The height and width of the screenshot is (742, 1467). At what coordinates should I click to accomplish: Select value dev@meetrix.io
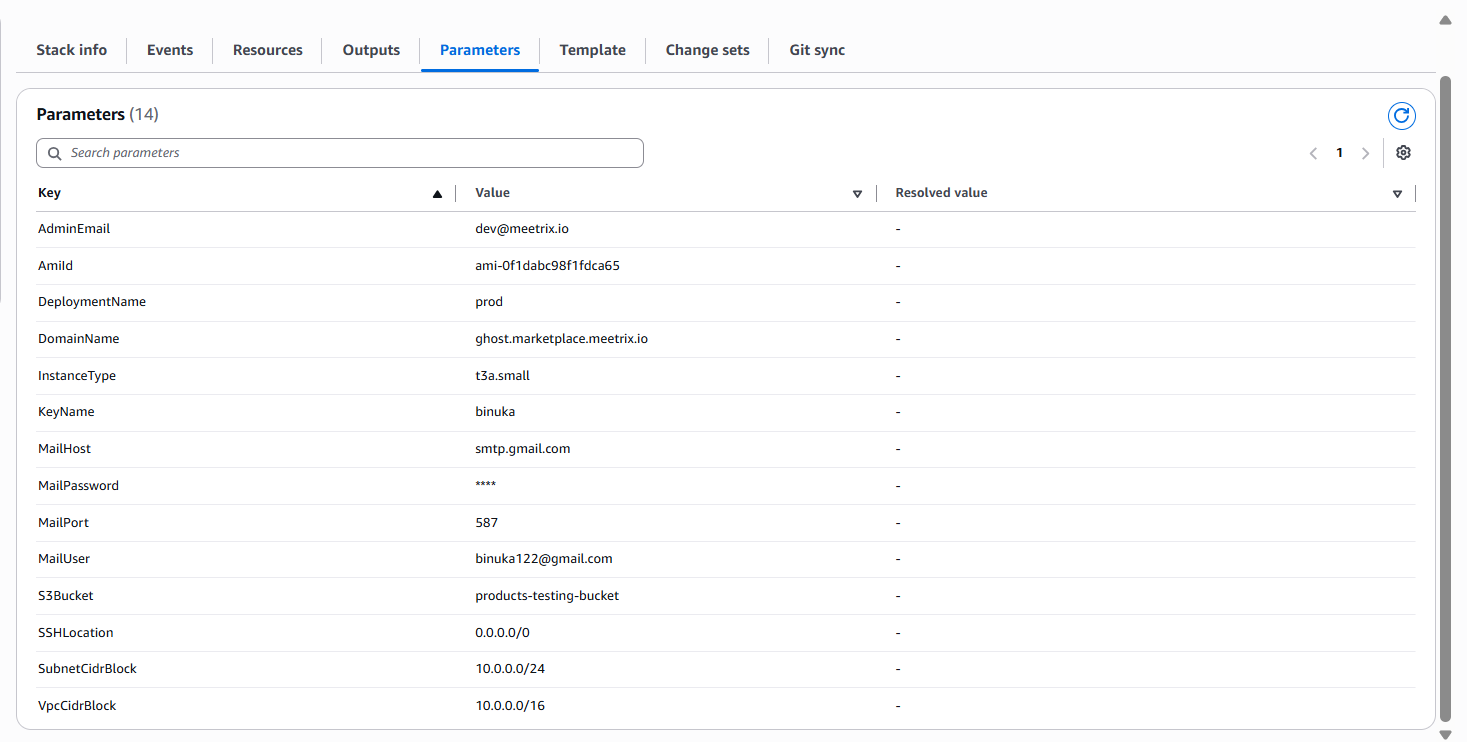522,229
